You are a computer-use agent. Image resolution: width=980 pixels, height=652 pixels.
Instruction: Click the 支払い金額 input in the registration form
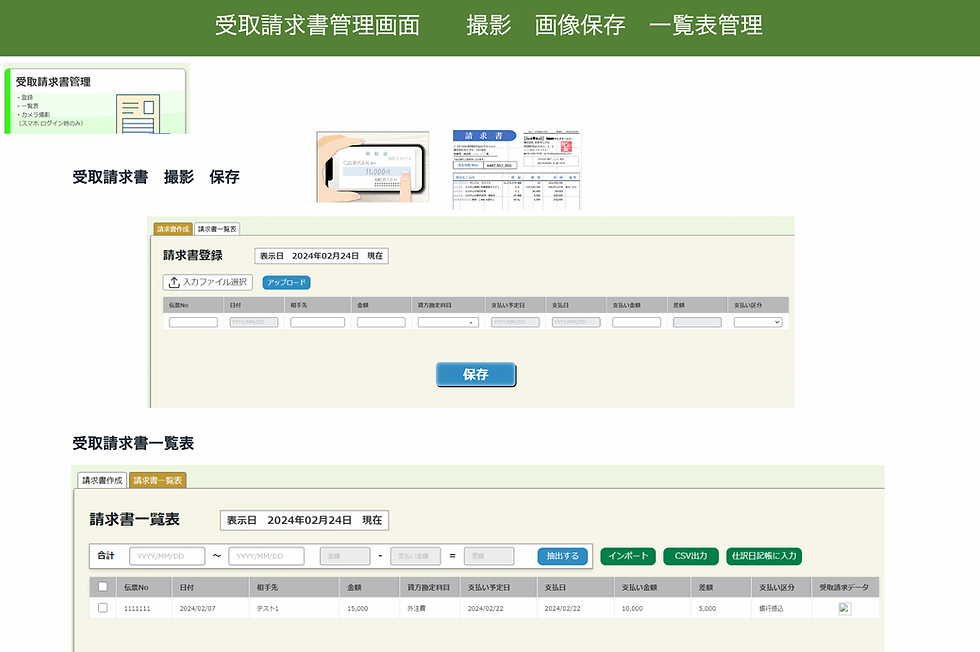pos(636,323)
